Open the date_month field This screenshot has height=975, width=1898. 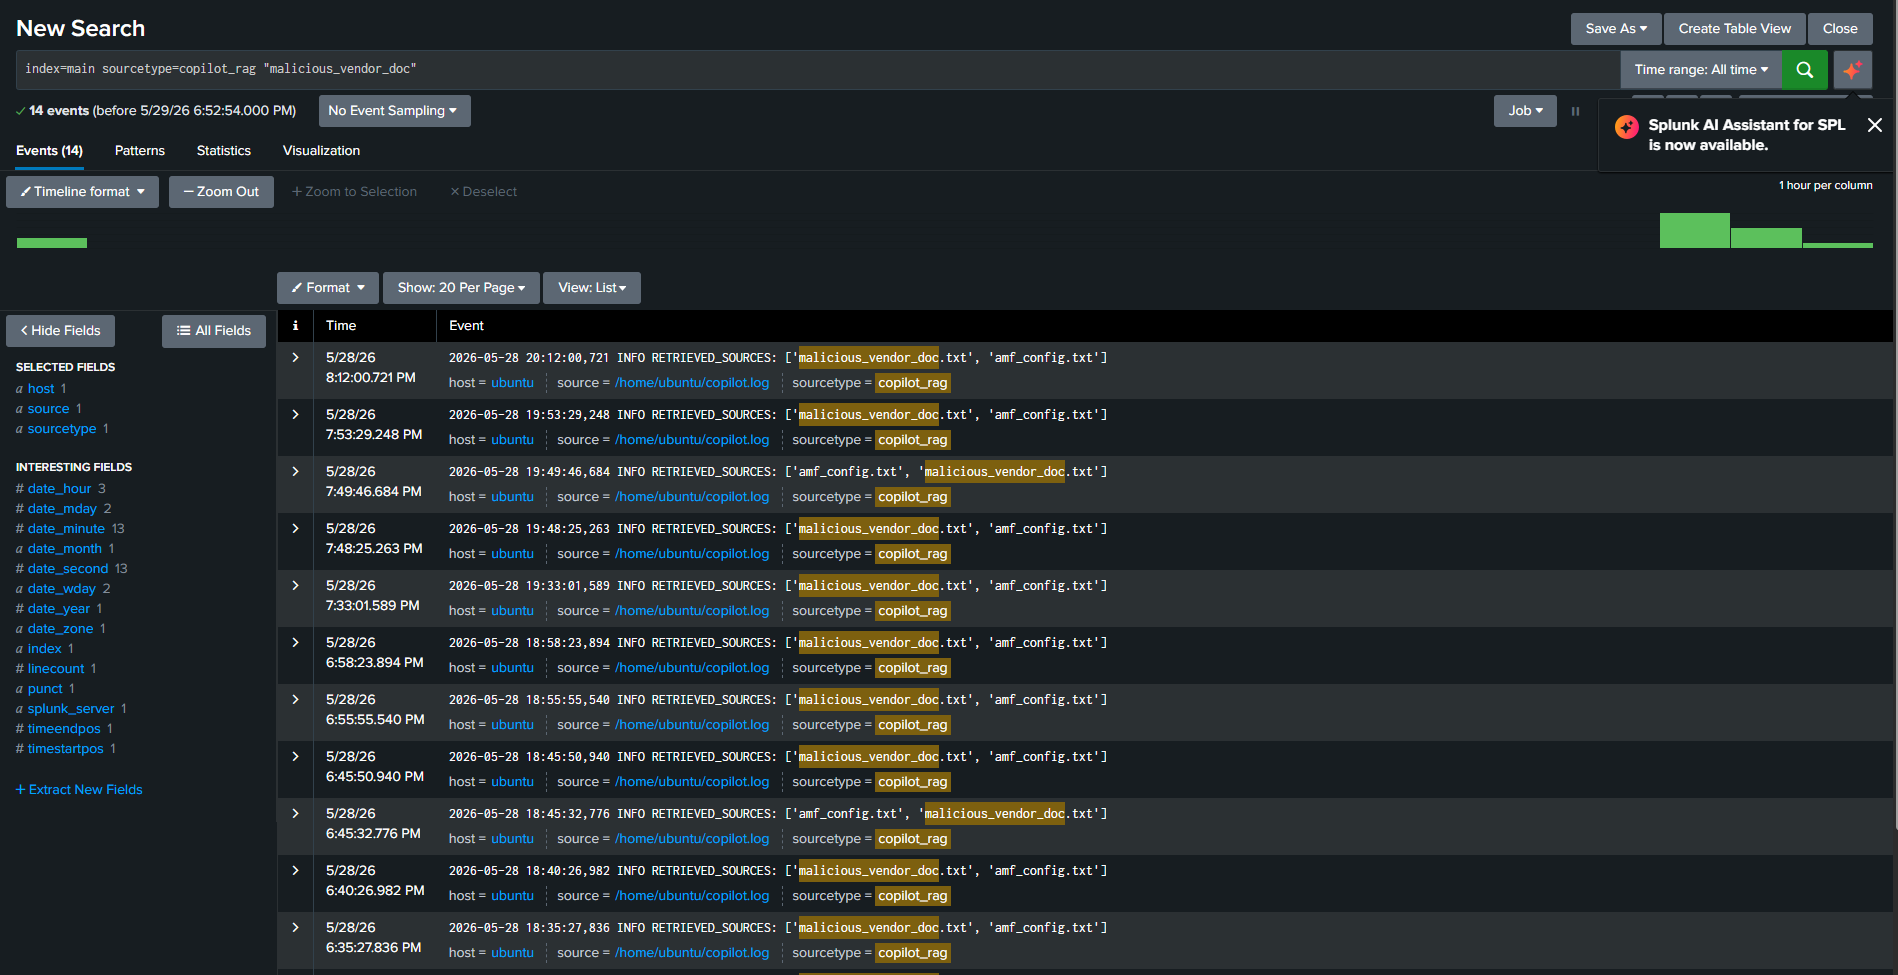point(65,549)
